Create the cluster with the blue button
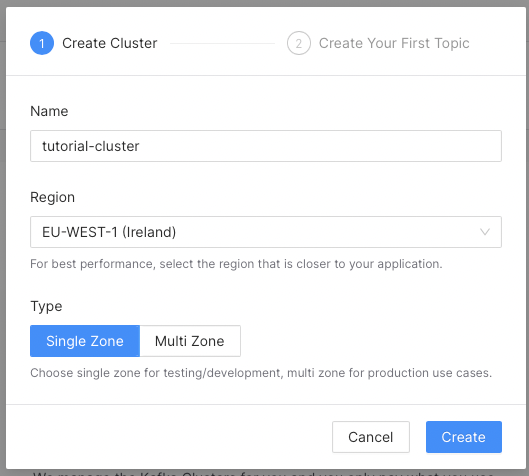Image resolution: width=529 pixels, height=476 pixels. tap(464, 437)
